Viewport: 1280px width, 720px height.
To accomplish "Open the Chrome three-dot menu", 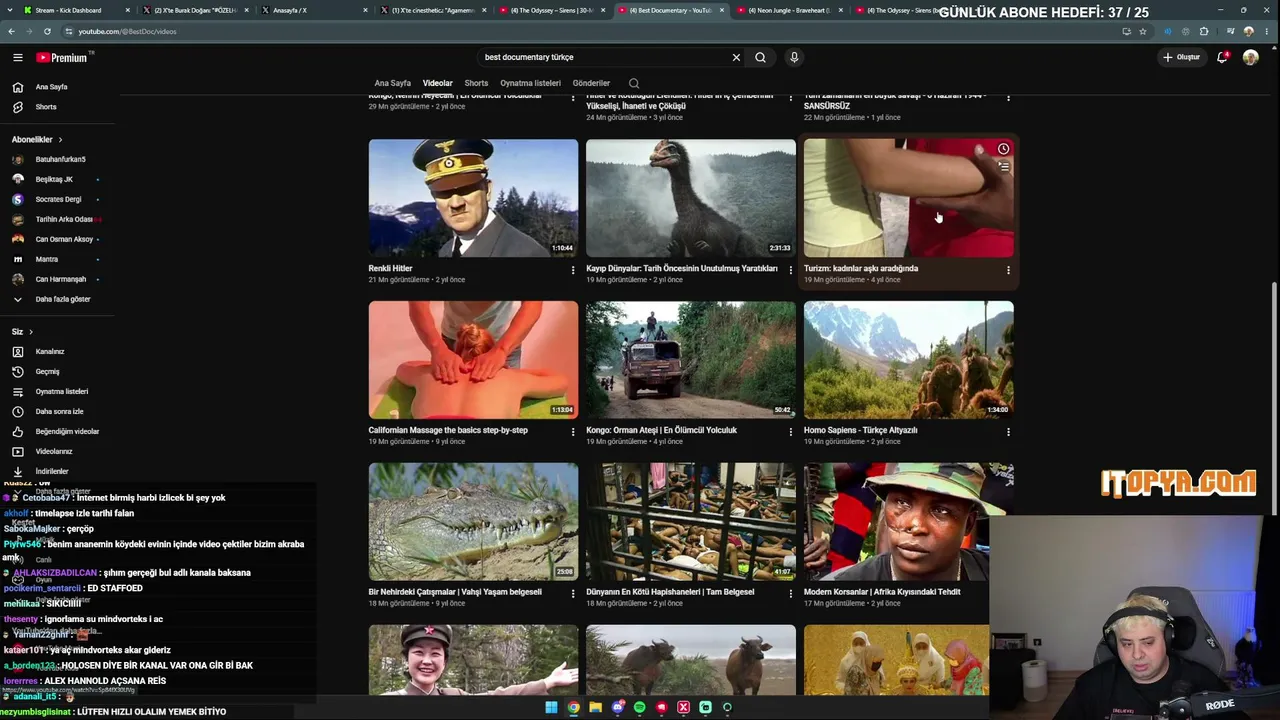I will [x=1268, y=31].
